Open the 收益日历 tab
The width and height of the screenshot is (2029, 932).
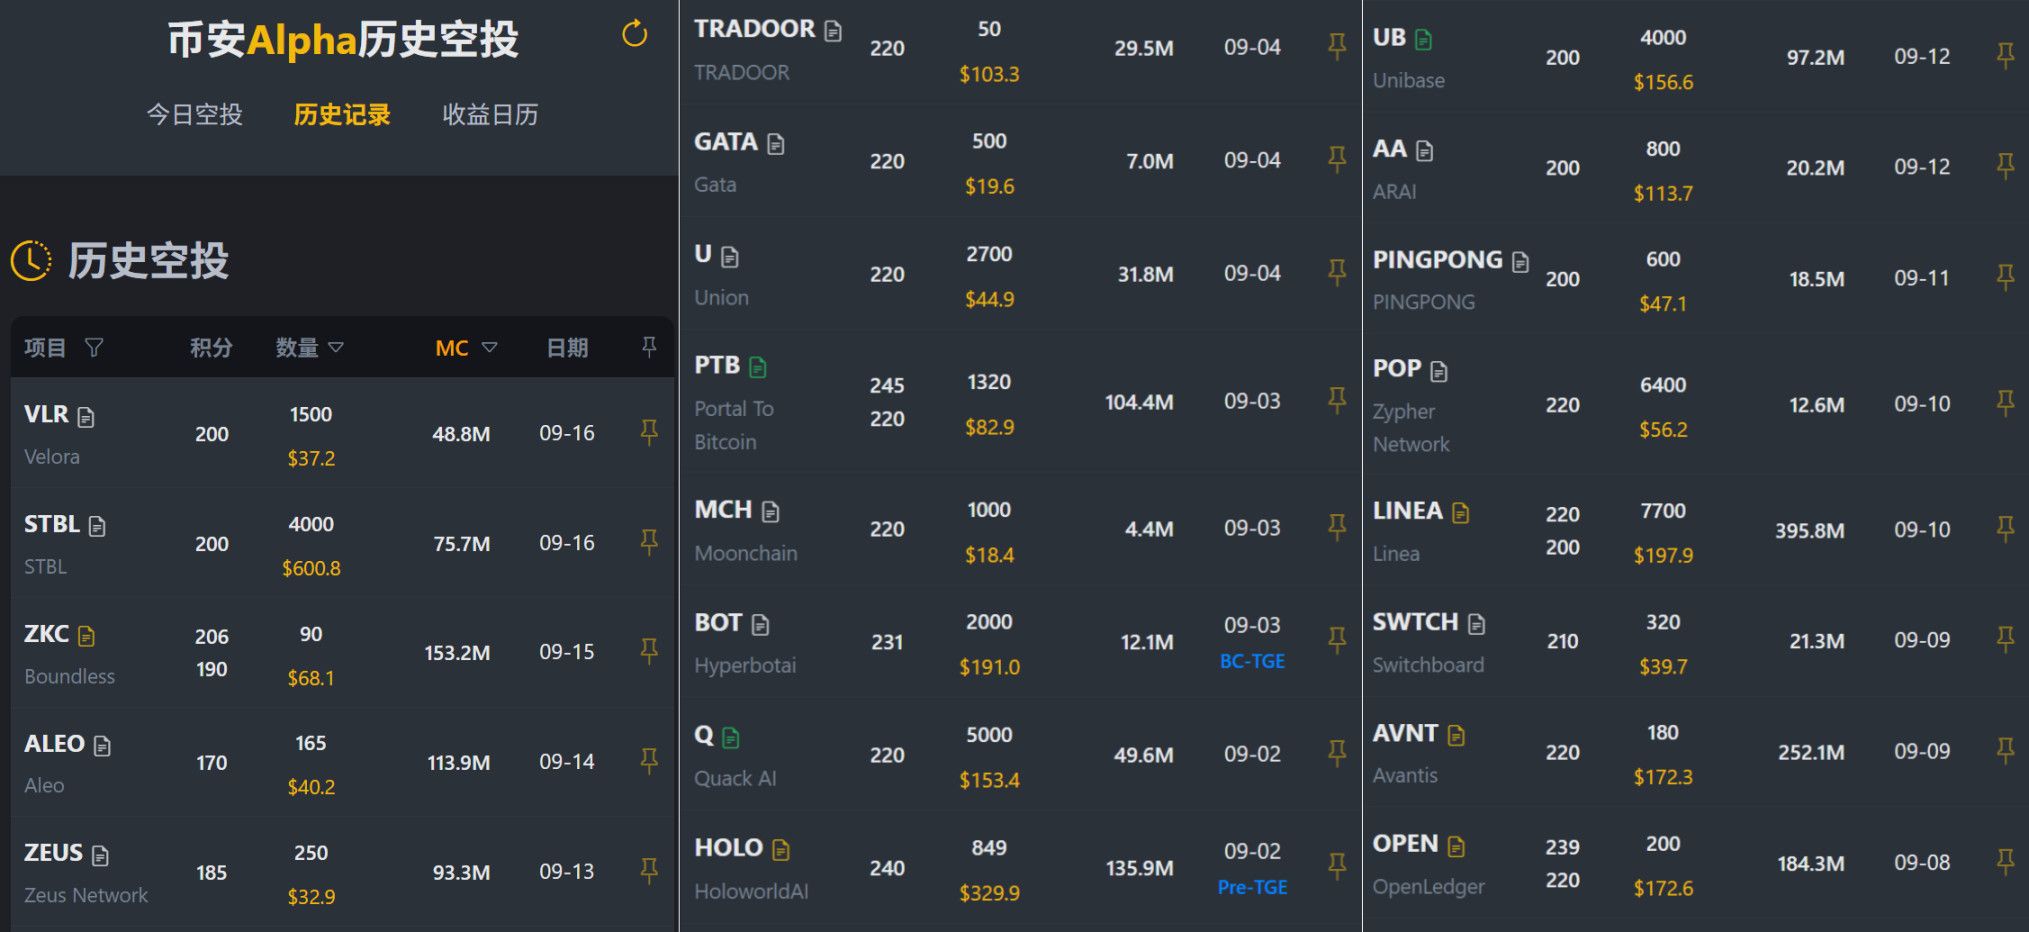(490, 115)
